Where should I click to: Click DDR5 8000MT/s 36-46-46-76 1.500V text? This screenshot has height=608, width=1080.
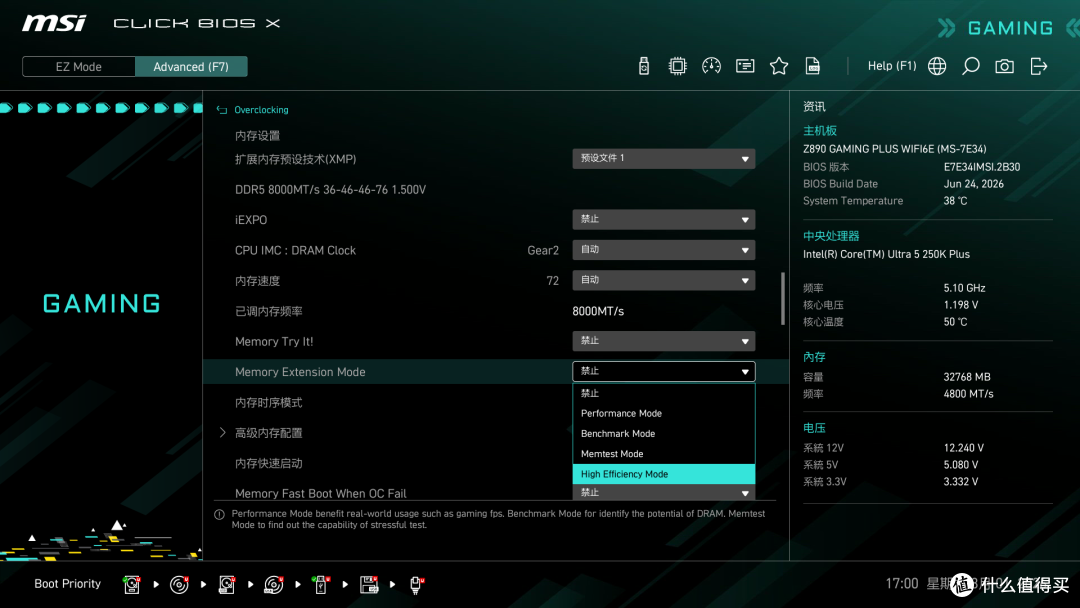331,189
